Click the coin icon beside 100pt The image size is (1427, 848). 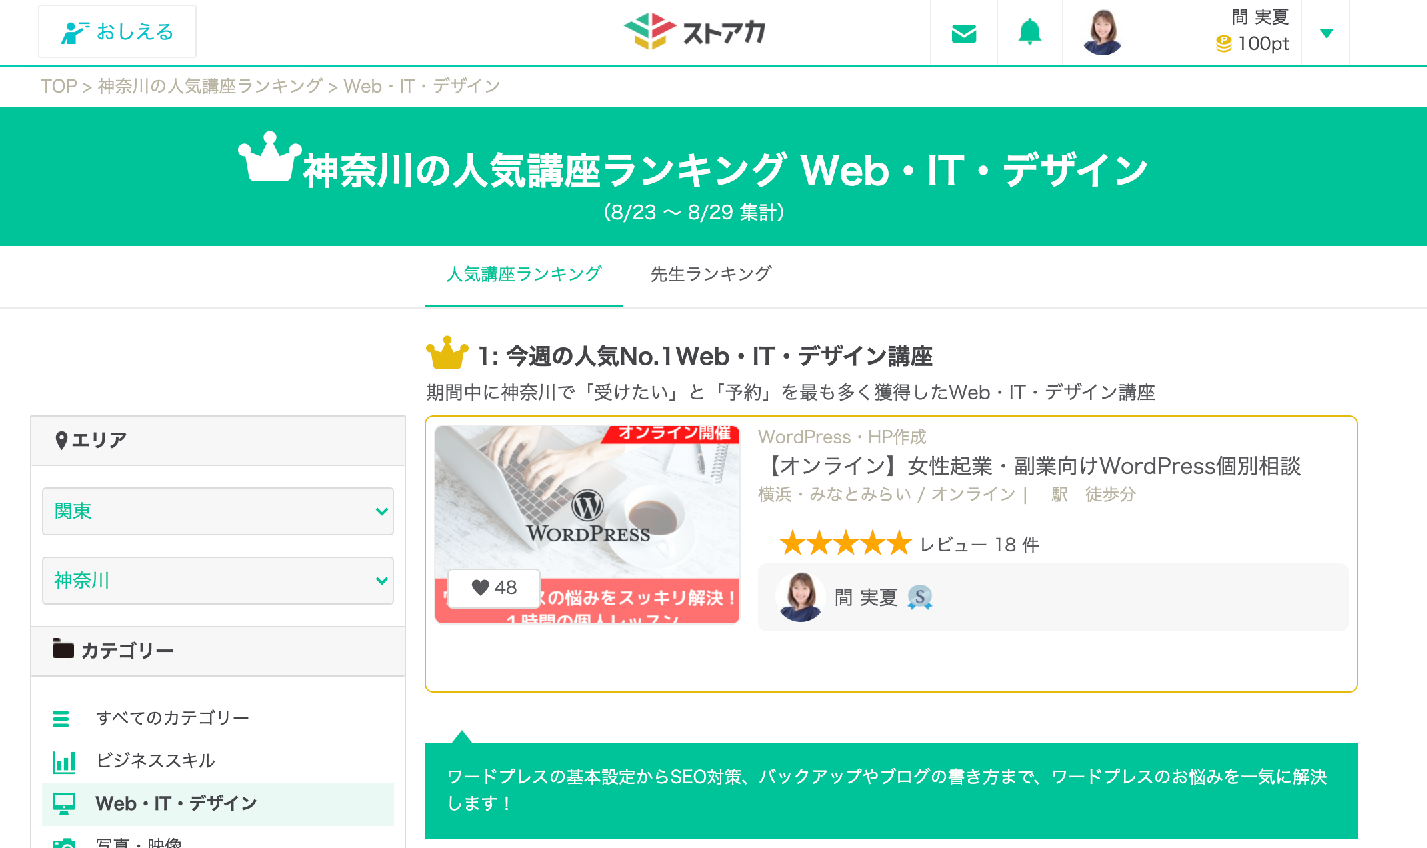pos(1224,44)
